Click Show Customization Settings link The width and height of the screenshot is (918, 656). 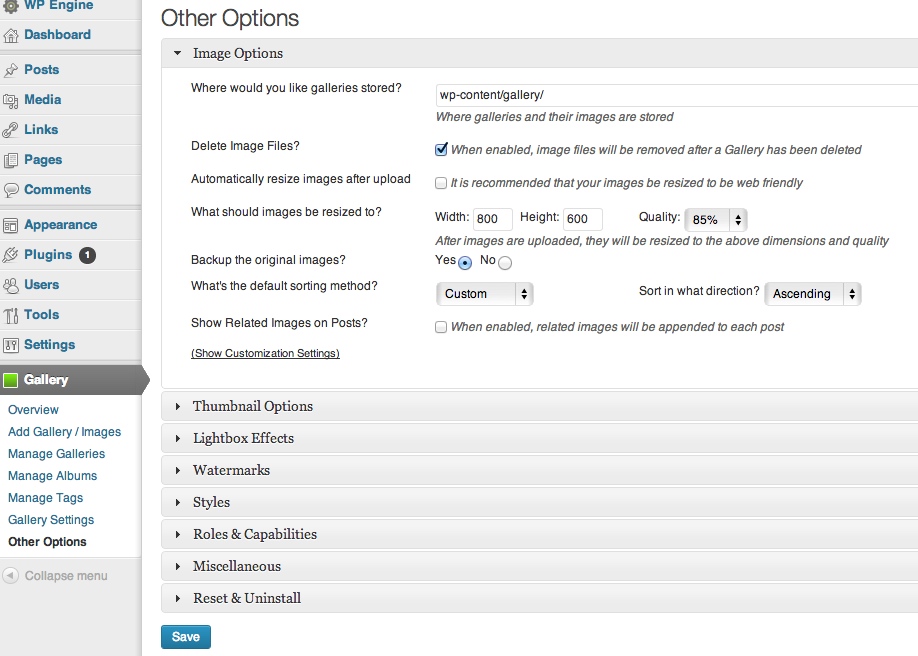265,353
